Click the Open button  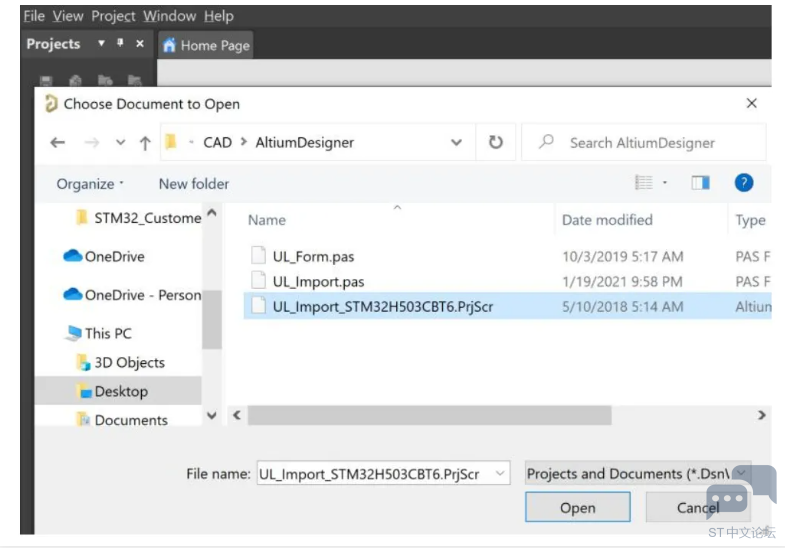[x=578, y=507]
